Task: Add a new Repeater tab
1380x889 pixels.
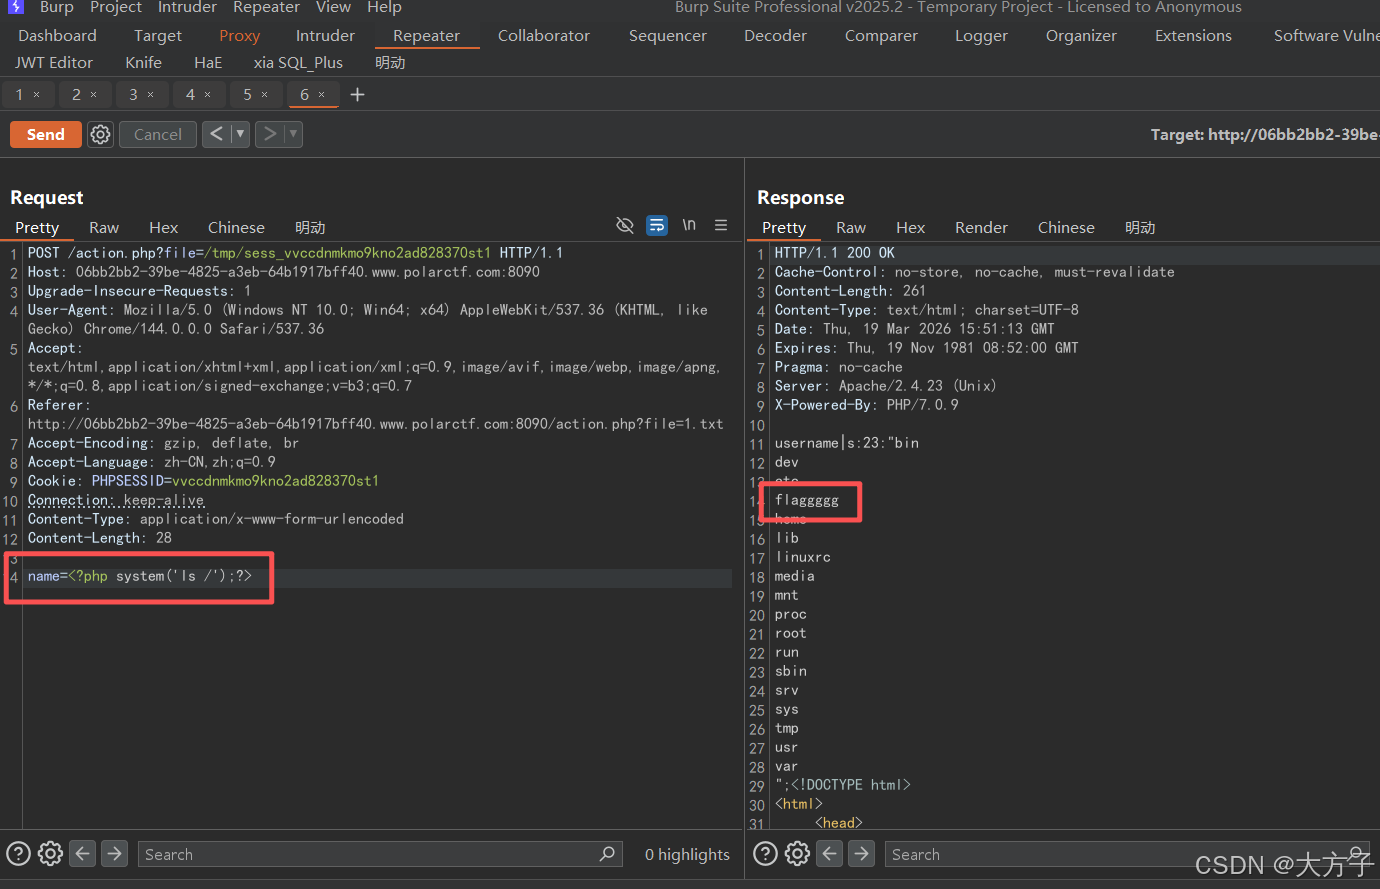Action: (x=357, y=94)
